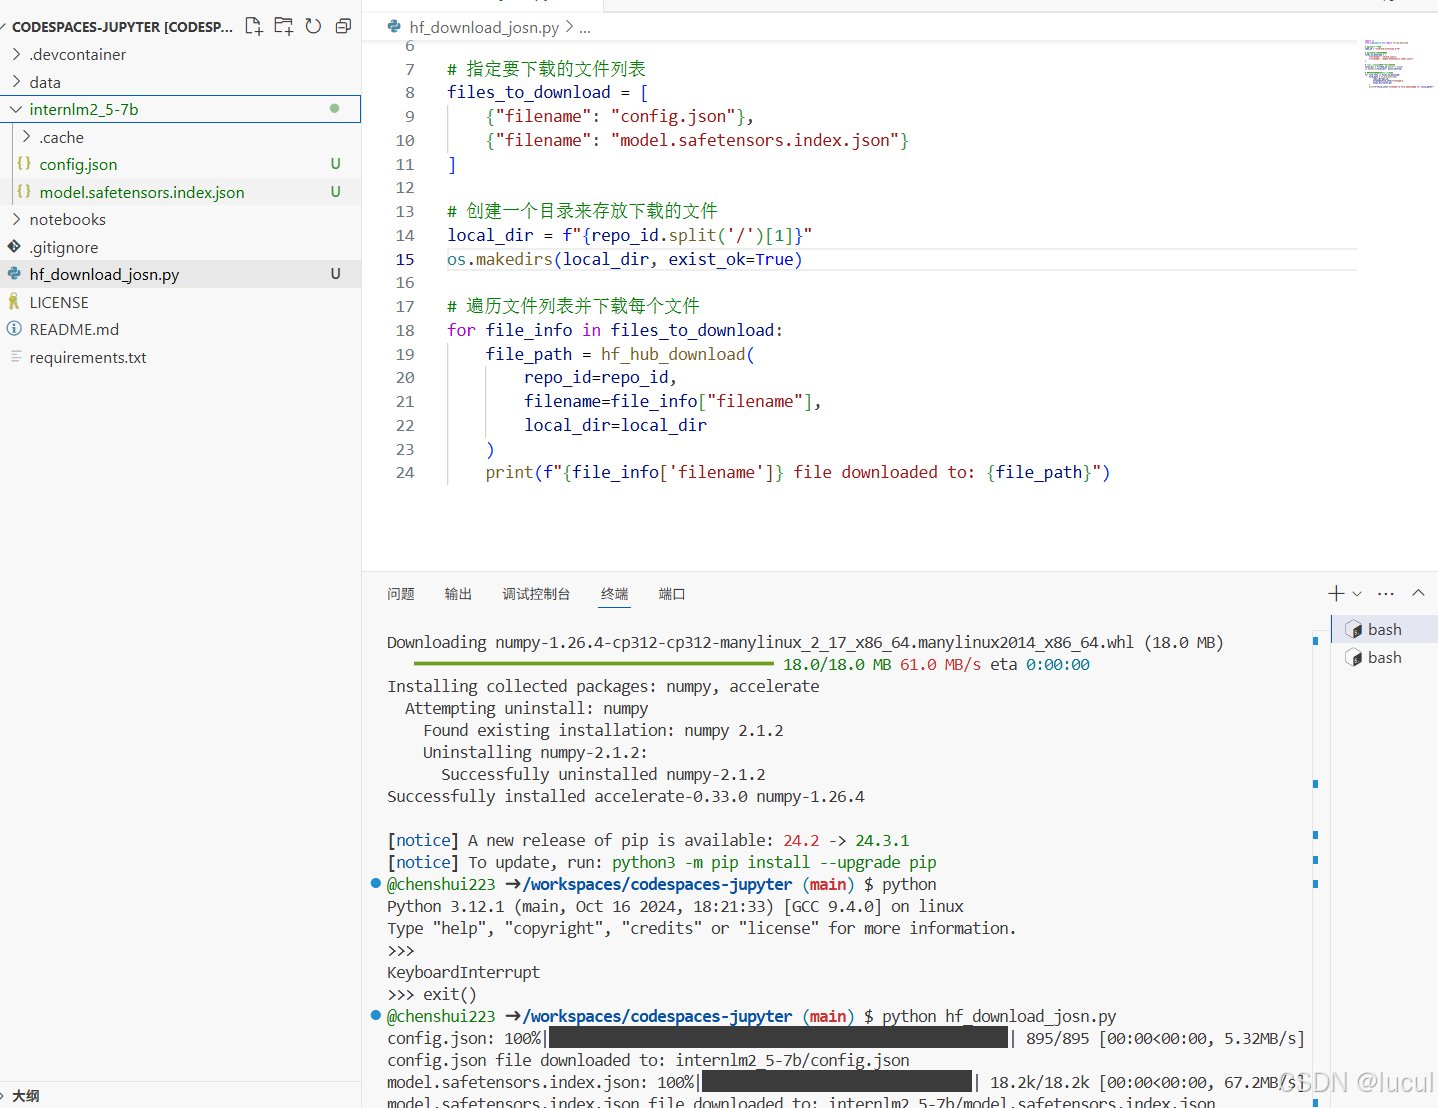
Task: Select the first bash terminal icon
Action: coord(1354,629)
